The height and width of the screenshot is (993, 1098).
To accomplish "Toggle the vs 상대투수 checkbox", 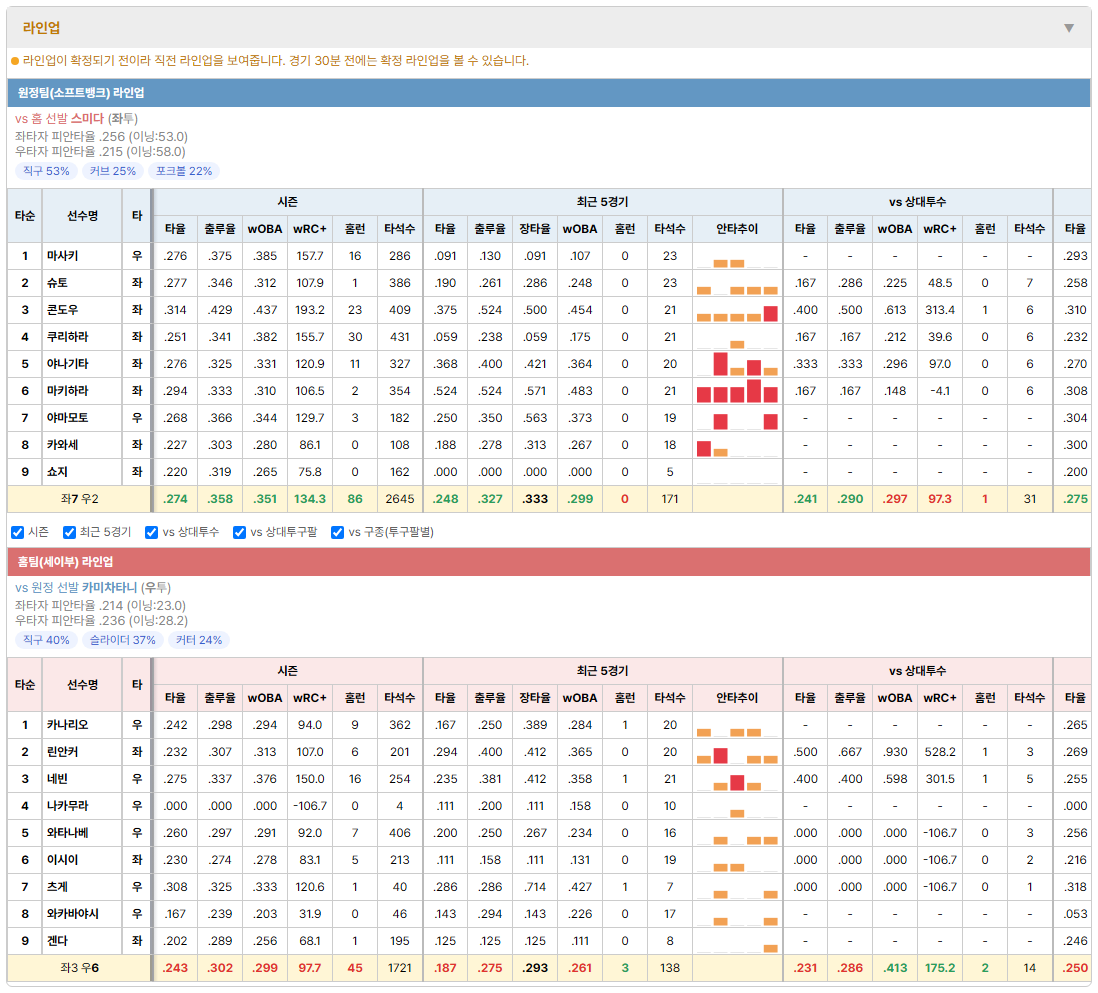I will [x=151, y=532].
